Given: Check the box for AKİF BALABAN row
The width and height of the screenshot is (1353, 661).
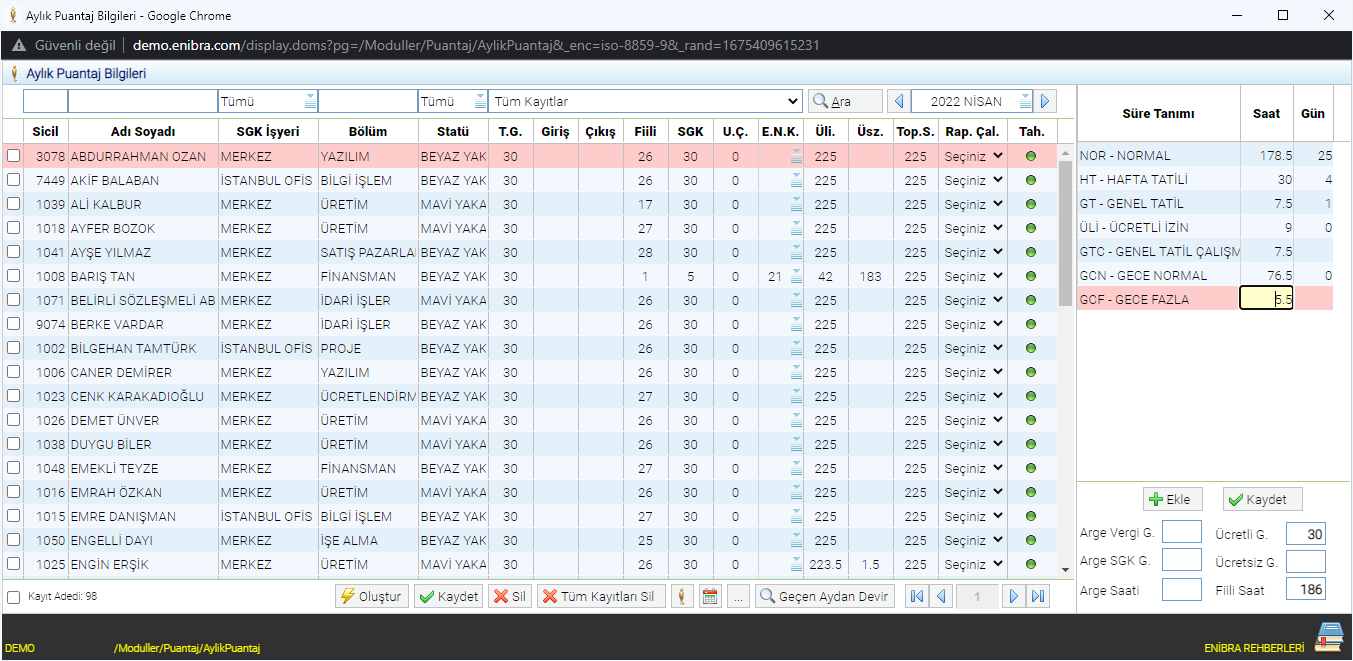Looking at the screenshot, I should pos(14,181).
